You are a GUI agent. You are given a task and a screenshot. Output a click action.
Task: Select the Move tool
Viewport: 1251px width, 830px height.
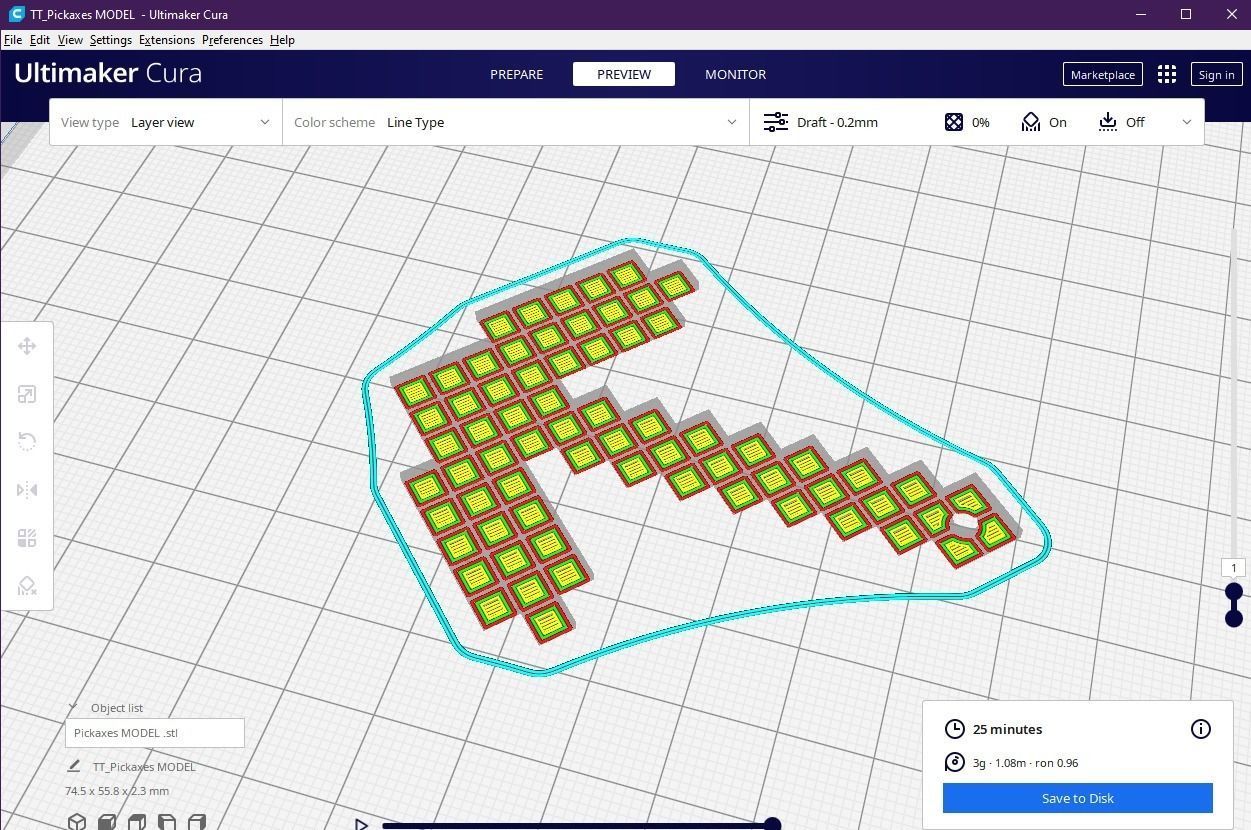[x=27, y=346]
